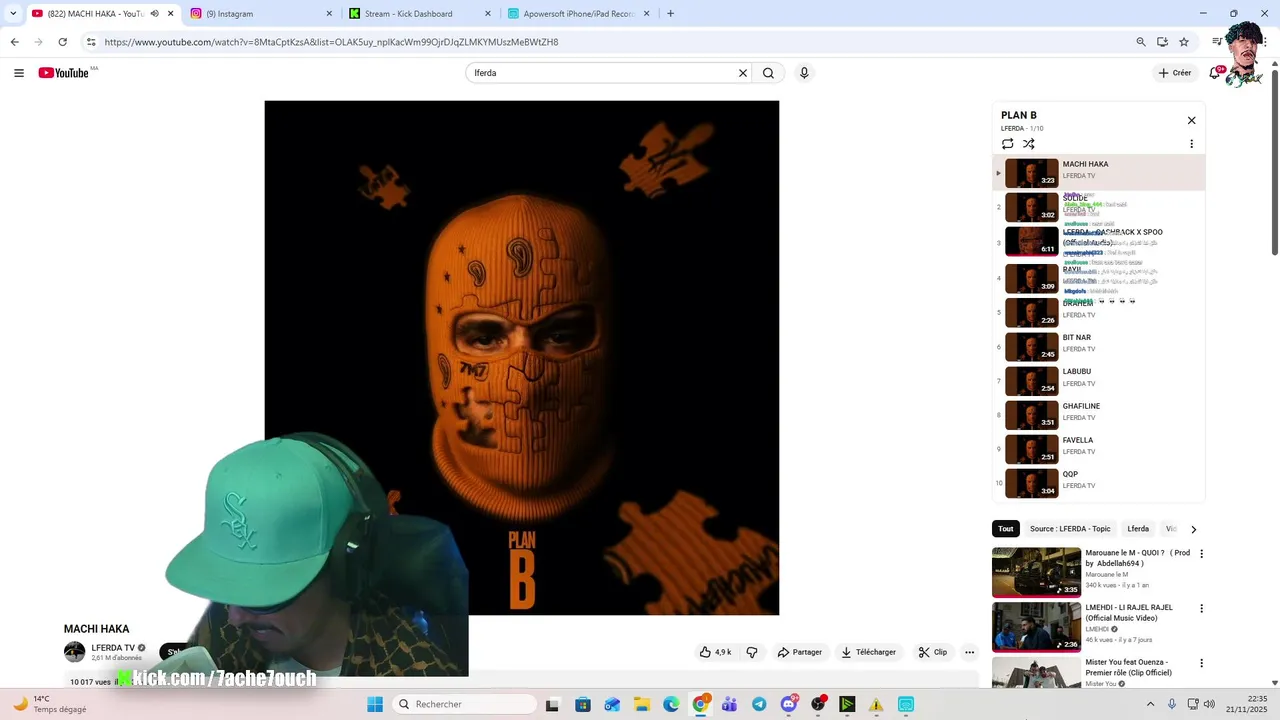Open options for Mister You video
Viewport: 1280px width, 720px height.
point(1201,663)
